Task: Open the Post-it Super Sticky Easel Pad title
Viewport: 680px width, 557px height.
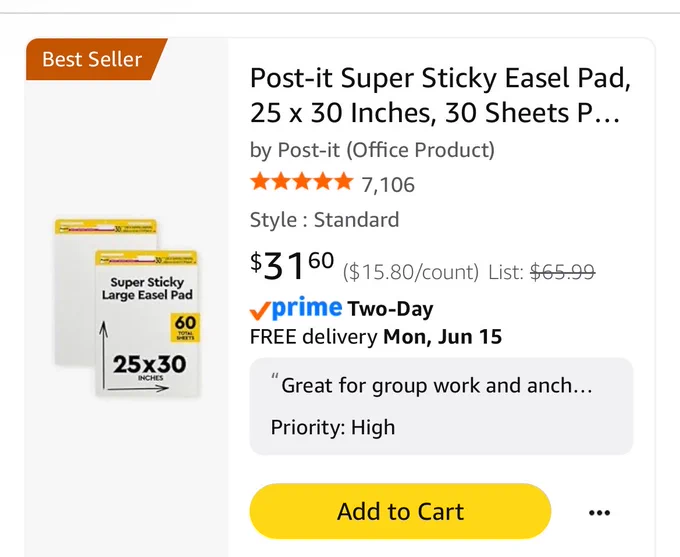Action: [440, 95]
